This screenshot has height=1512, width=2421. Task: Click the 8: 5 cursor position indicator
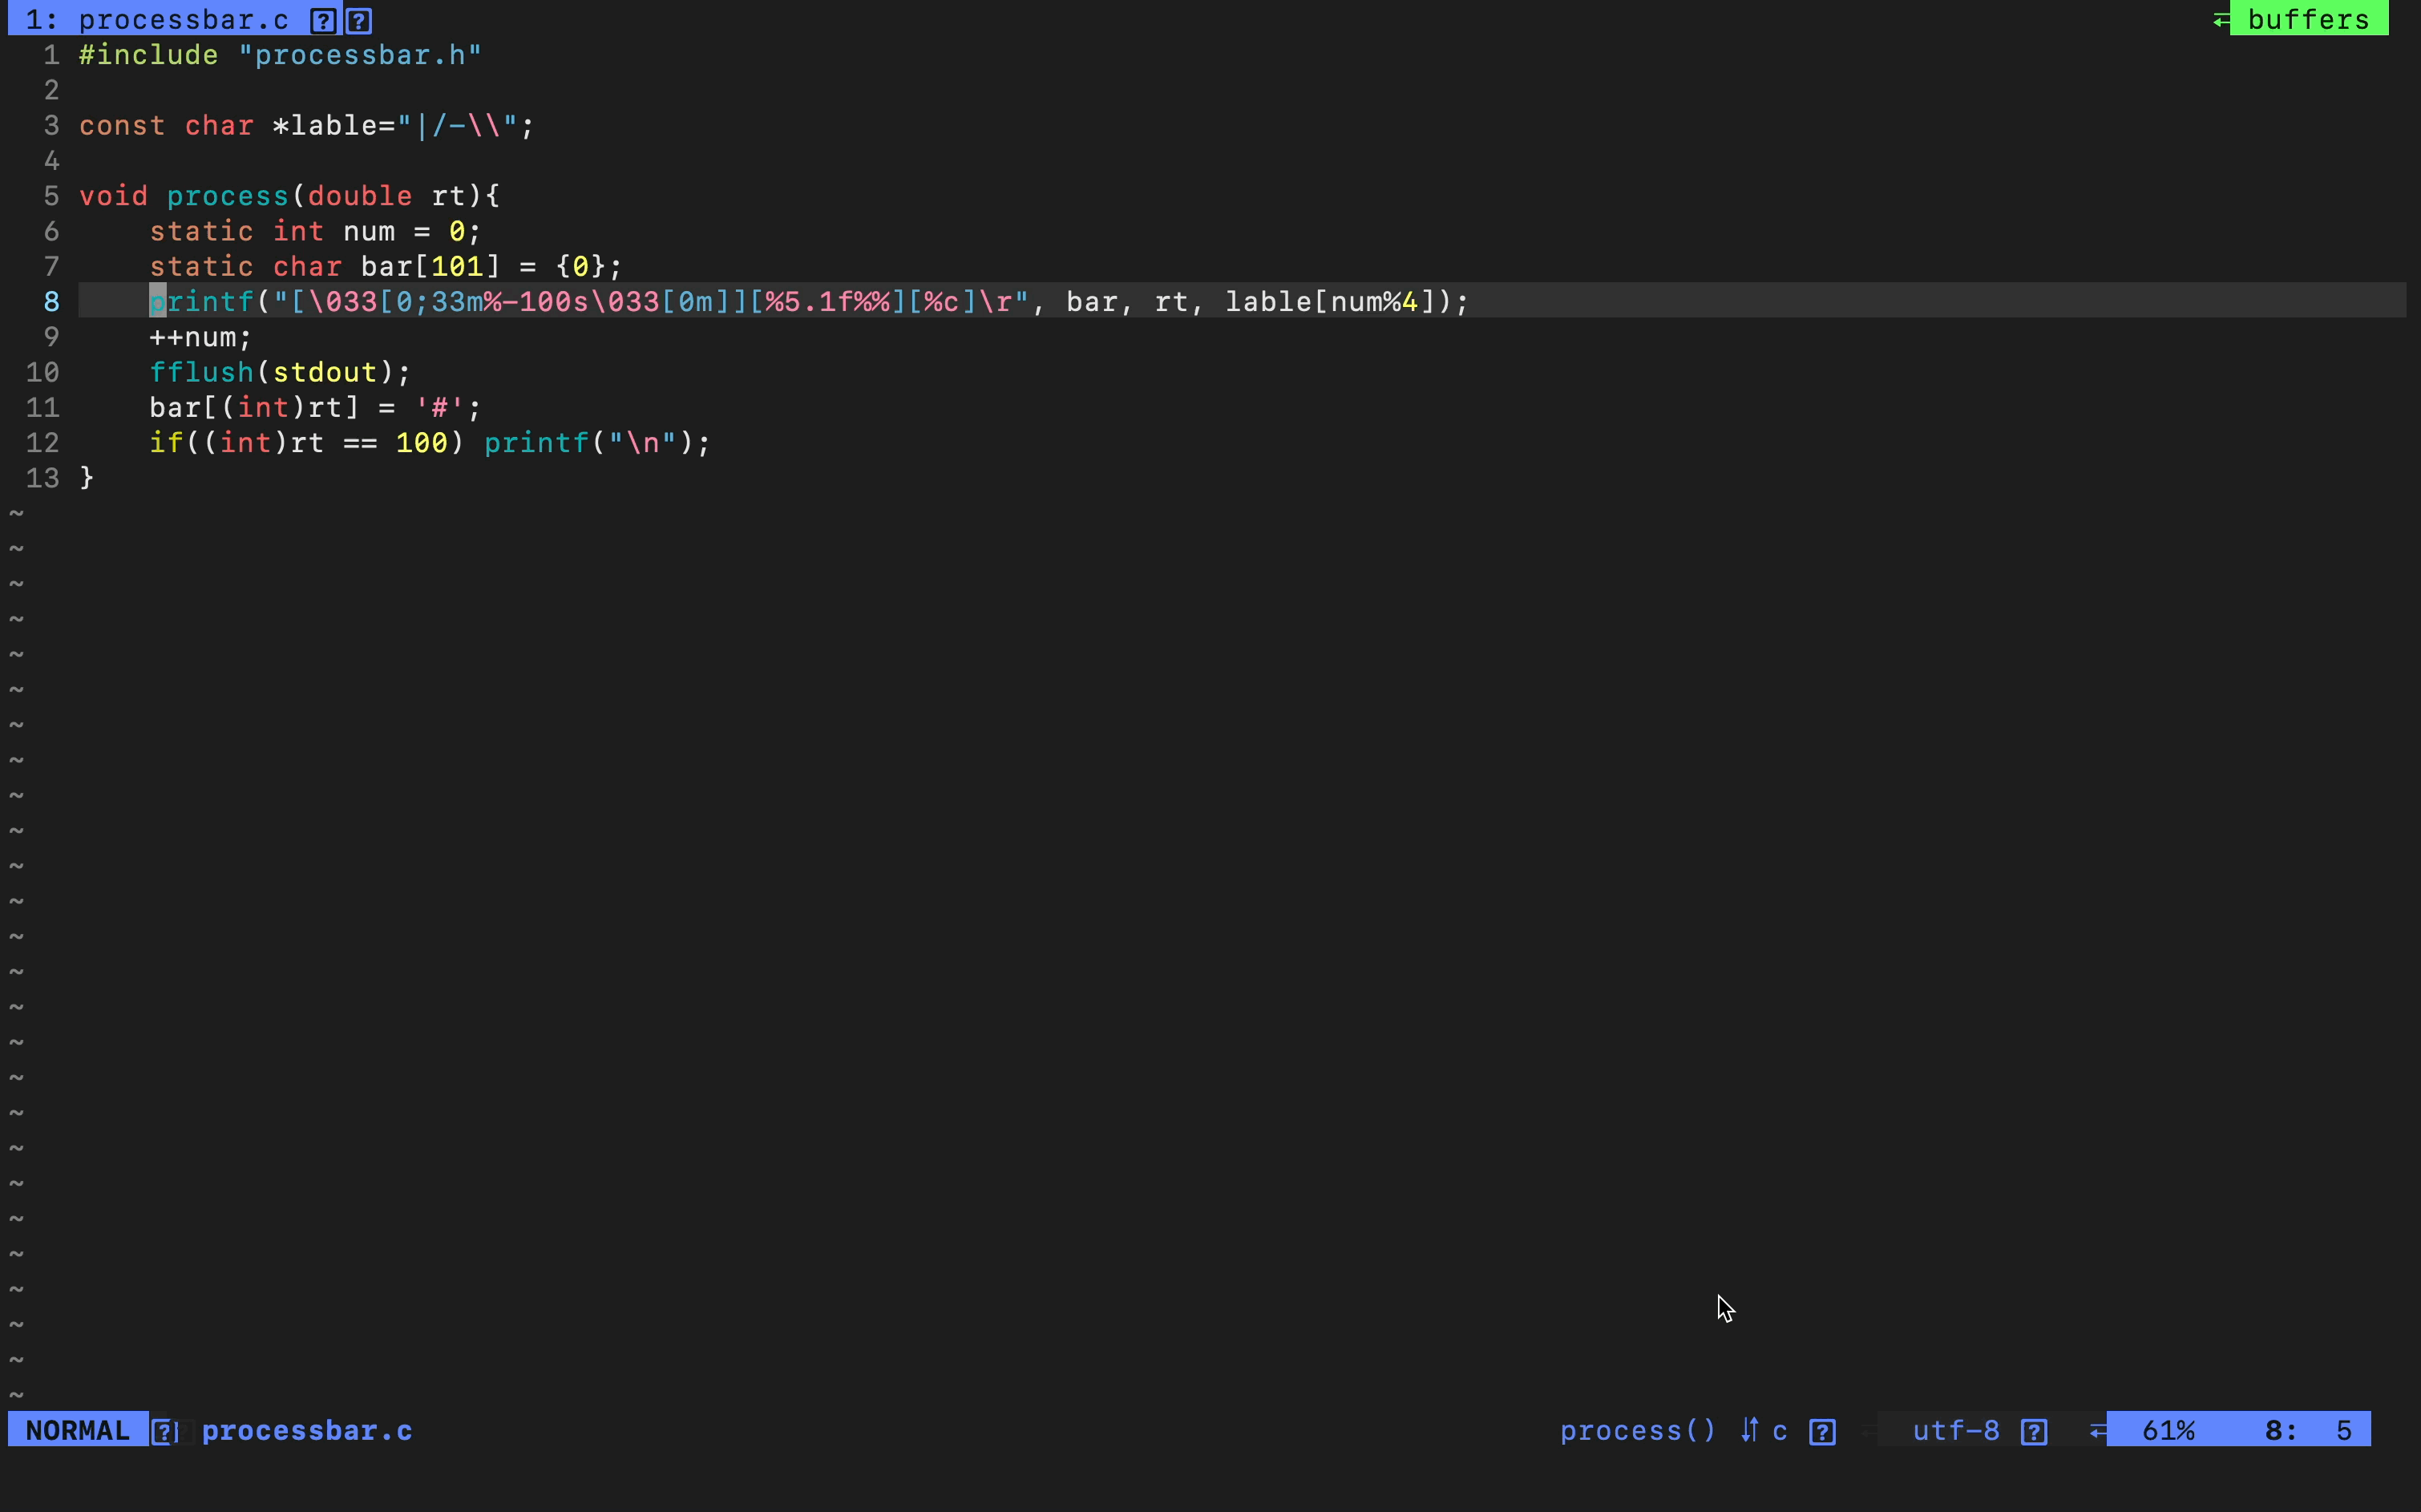pos(2307,1431)
